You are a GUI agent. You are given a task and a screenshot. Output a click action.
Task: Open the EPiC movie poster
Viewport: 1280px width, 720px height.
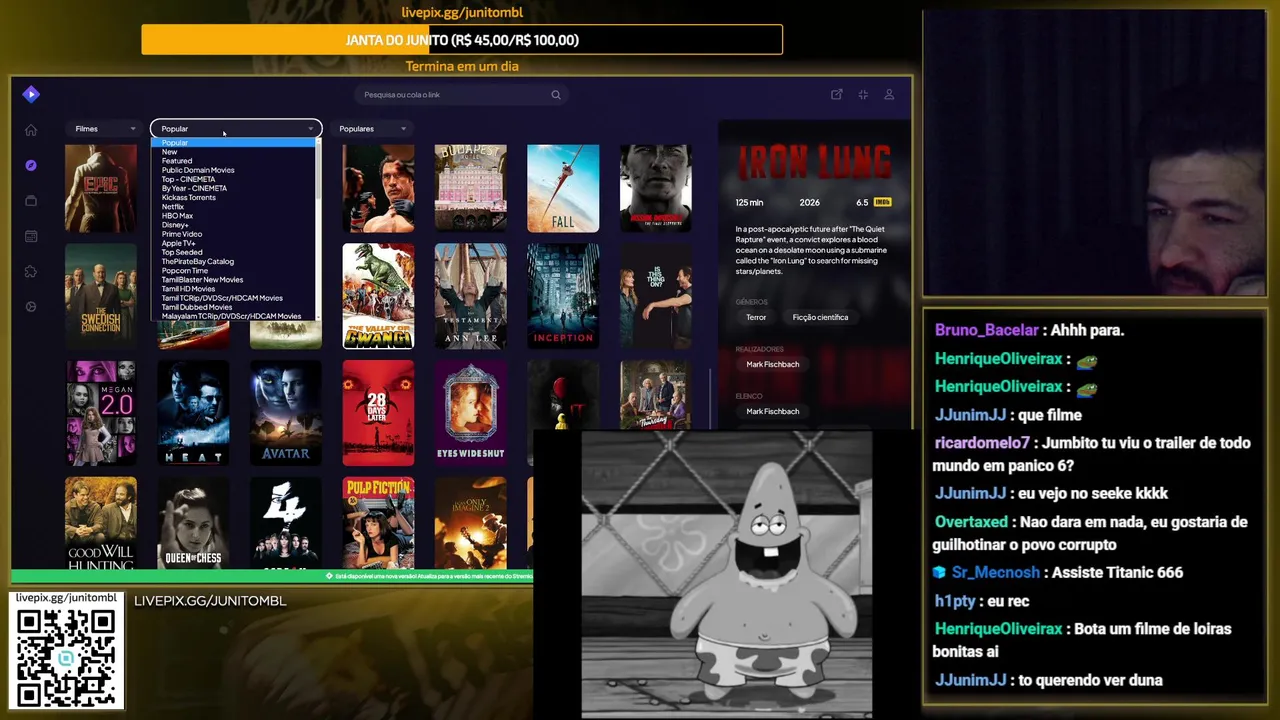coord(101,189)
